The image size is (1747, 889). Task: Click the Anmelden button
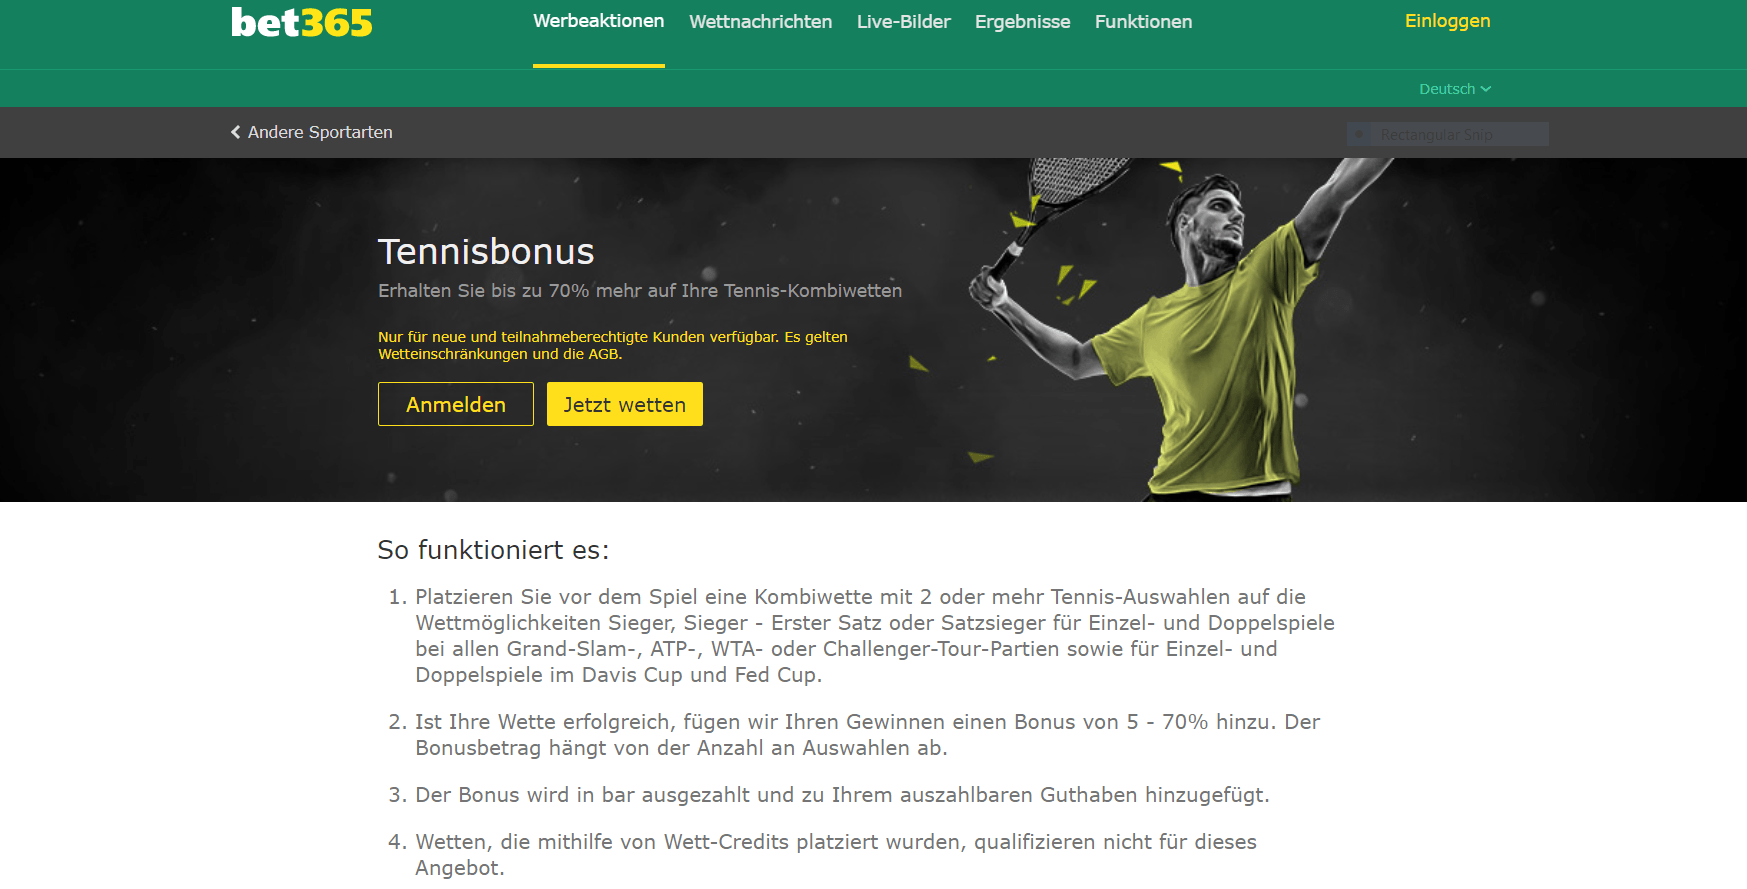(456, 404)
